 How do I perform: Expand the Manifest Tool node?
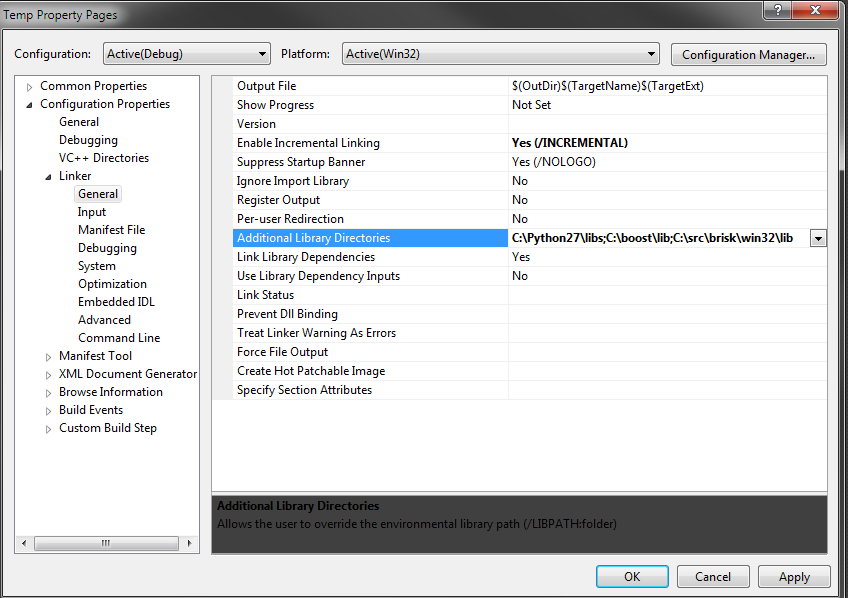coord(49,357)
